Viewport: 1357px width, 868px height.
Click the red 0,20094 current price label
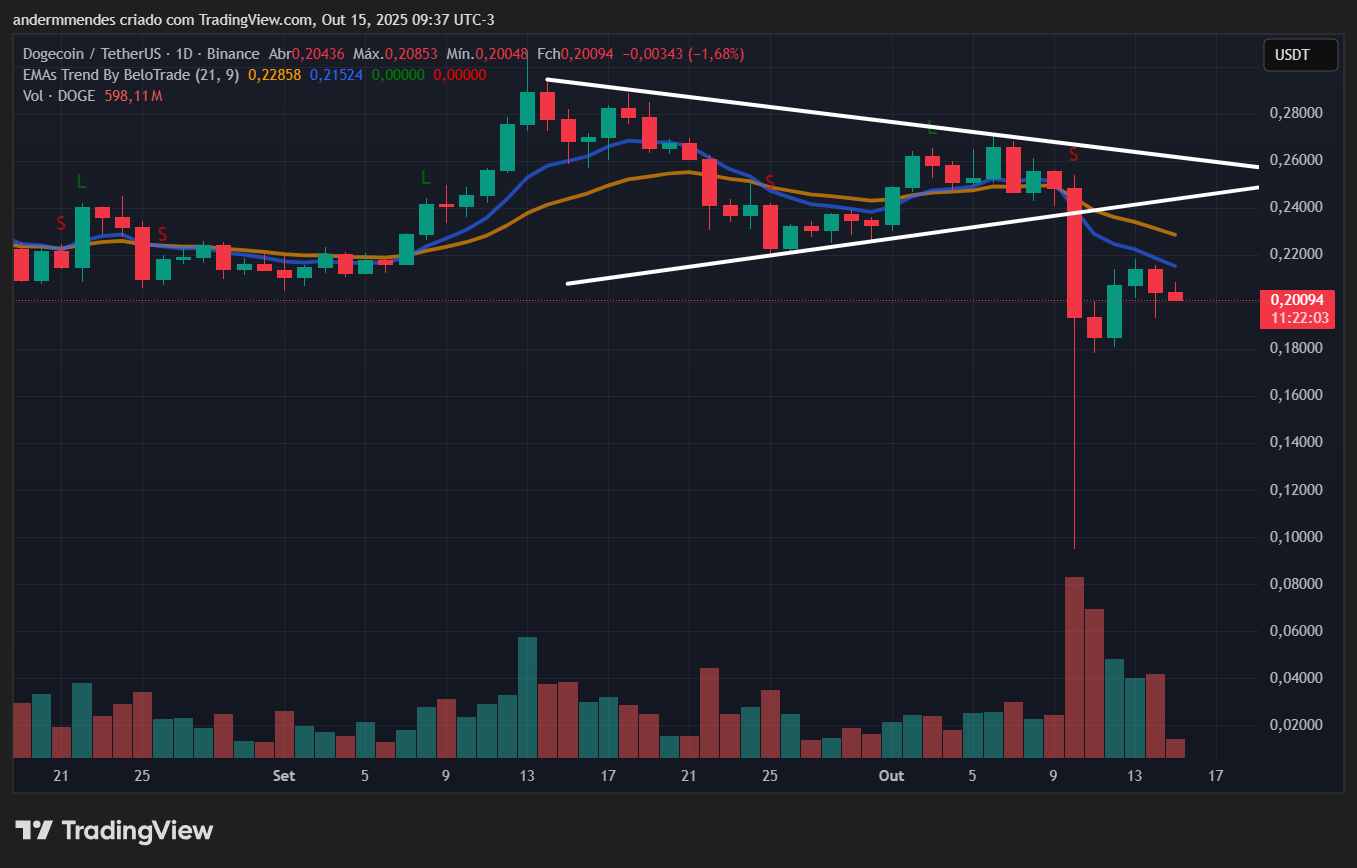coord(1299,300)
